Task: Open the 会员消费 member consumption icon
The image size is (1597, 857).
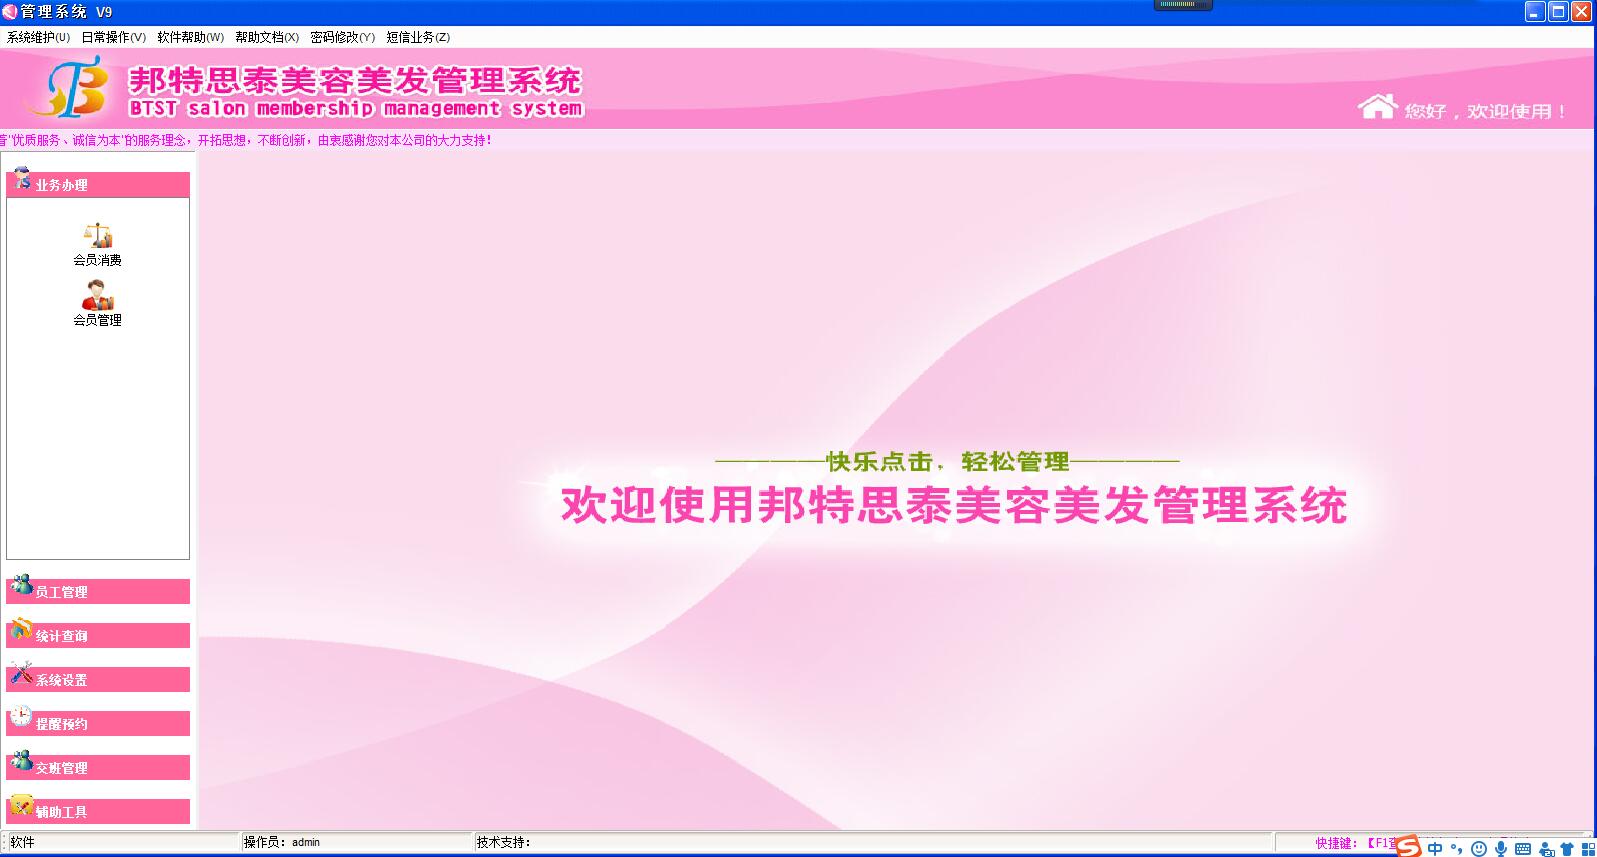Action: [97, 244]
